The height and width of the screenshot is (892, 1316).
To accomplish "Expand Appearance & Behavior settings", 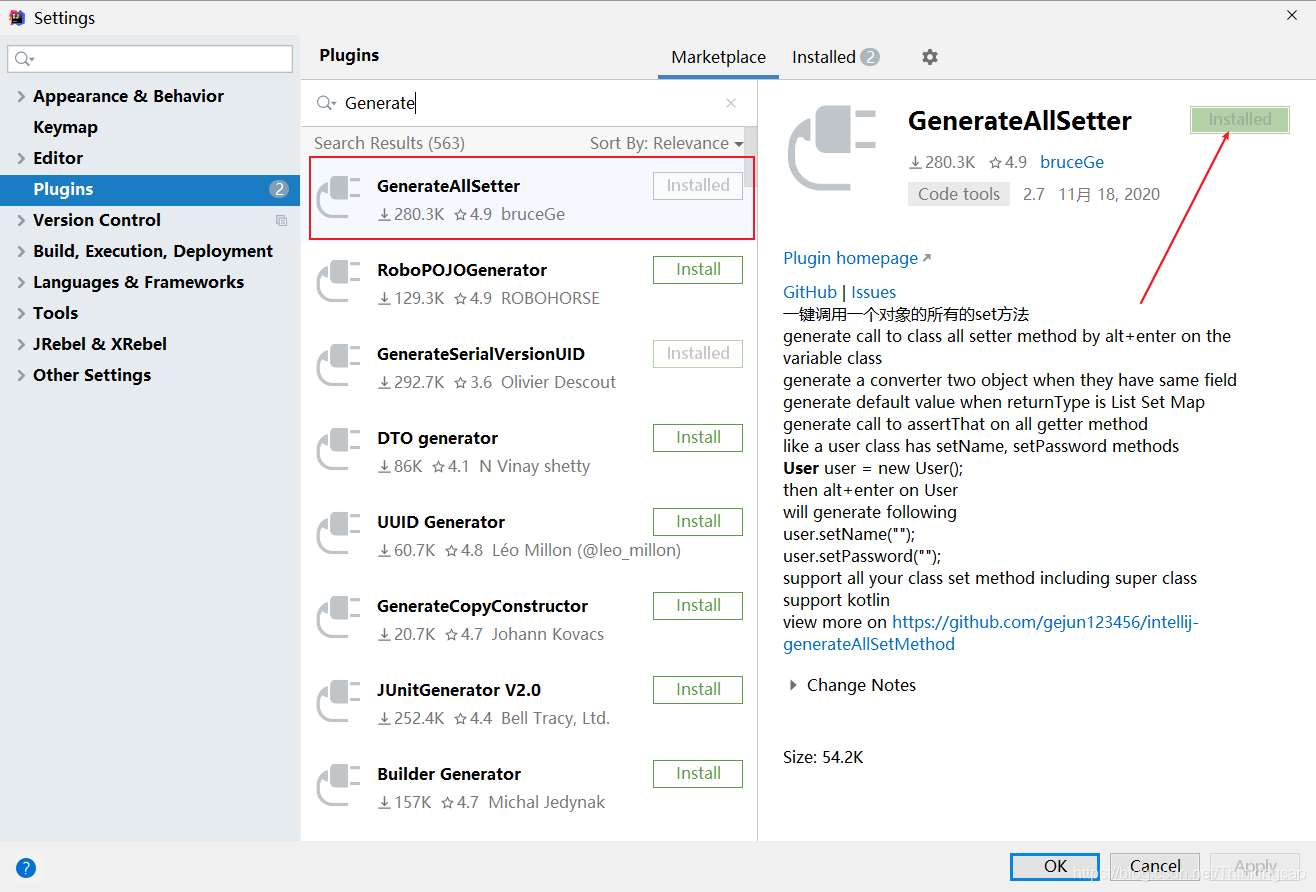I will point(22,96).
